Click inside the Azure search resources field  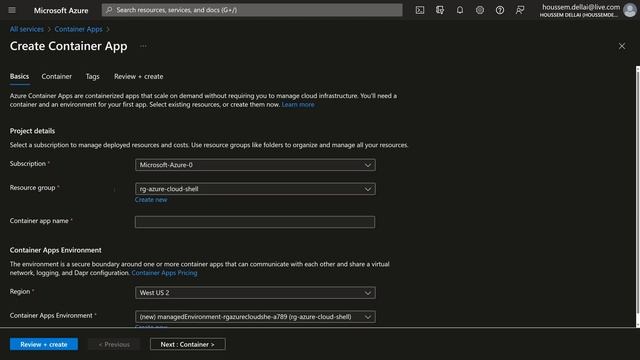(252, 10)
